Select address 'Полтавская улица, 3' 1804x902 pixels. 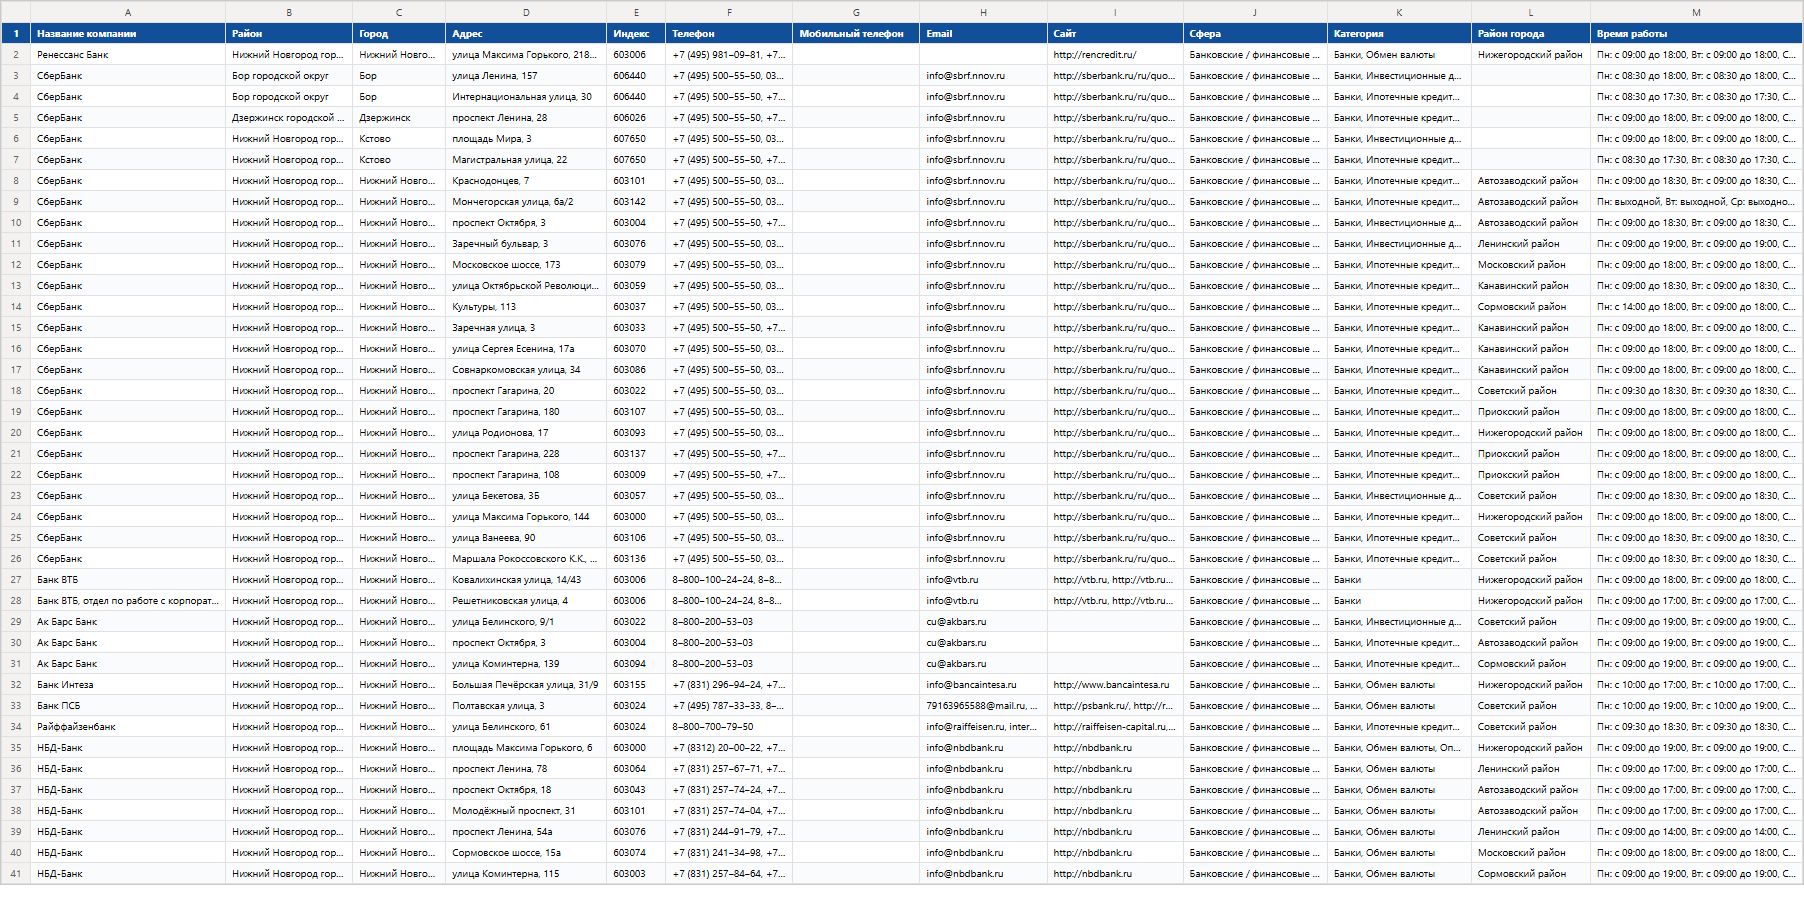(526, 706)
